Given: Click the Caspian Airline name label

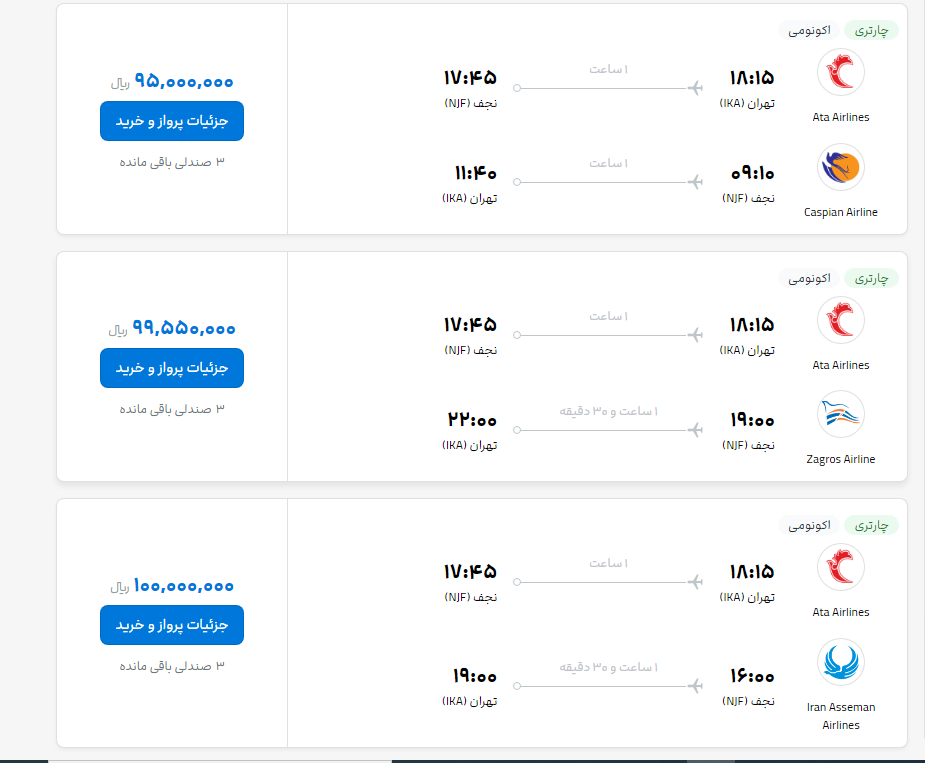Looking at the screenshot, I should tap(841, 212).
